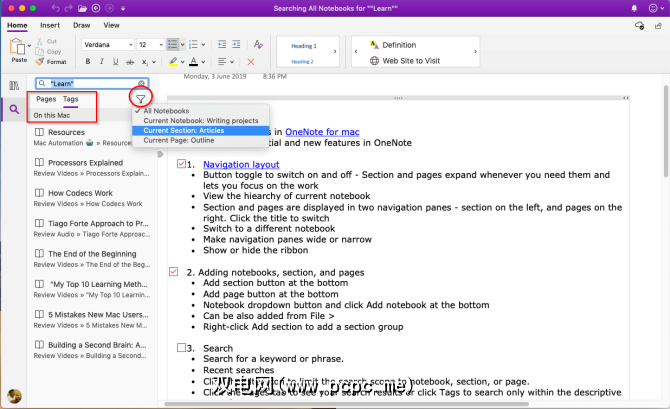
Task: Click the Paste clipboard icon
Action: [16, 48]
